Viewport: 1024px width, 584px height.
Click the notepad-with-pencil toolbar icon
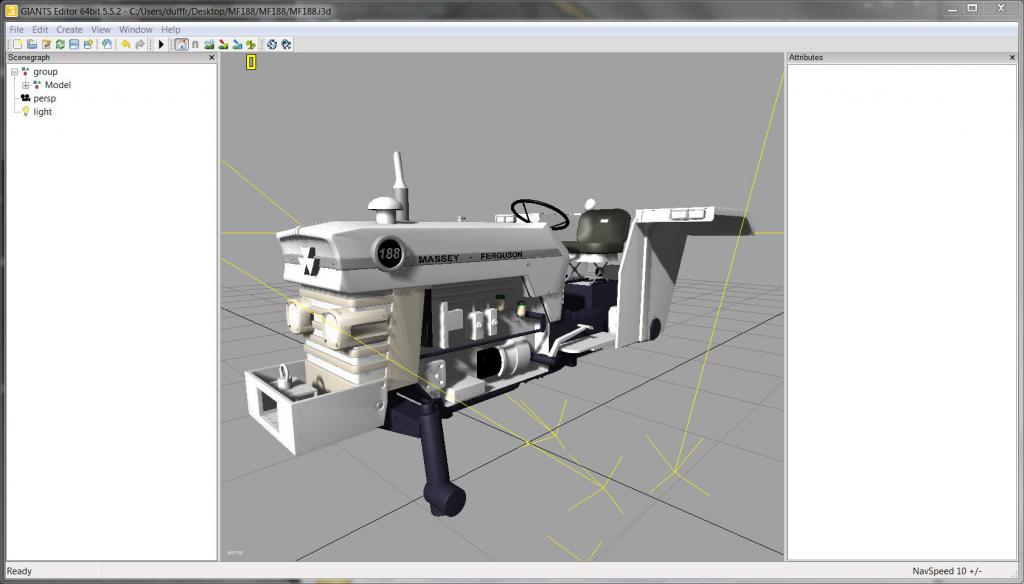(x=46, y=44)
